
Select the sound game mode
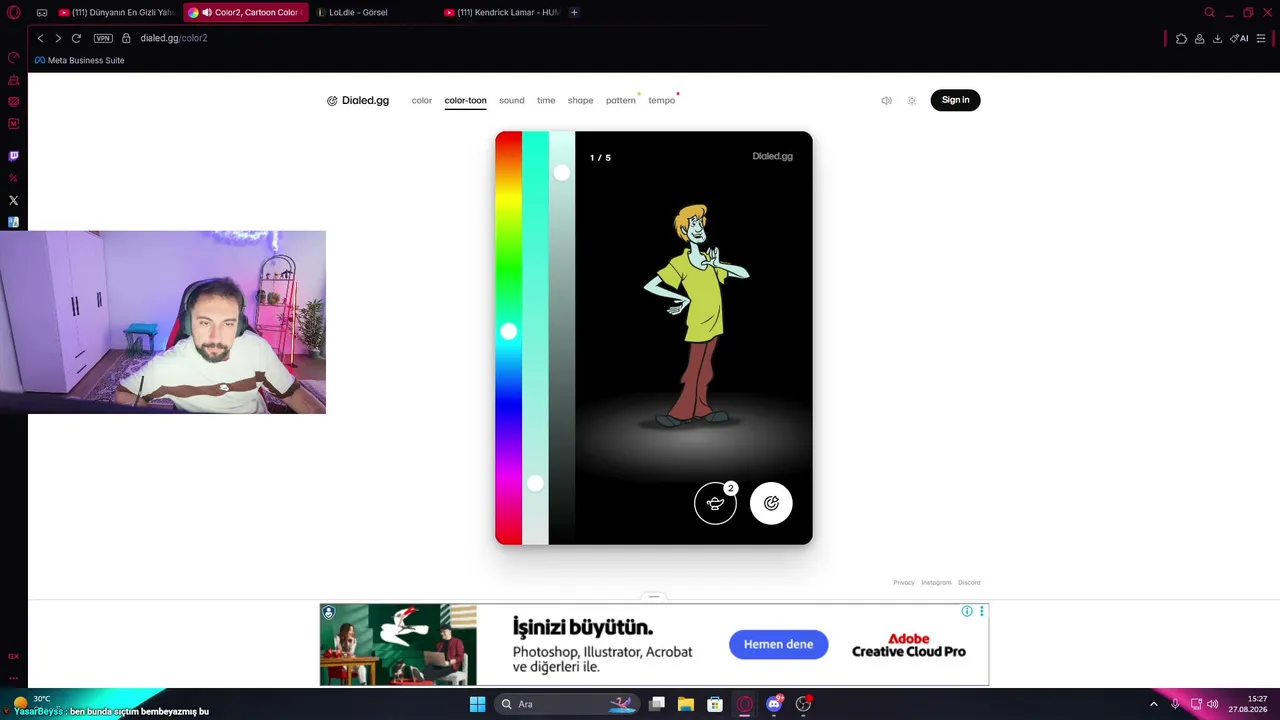[x=512, y=100]
